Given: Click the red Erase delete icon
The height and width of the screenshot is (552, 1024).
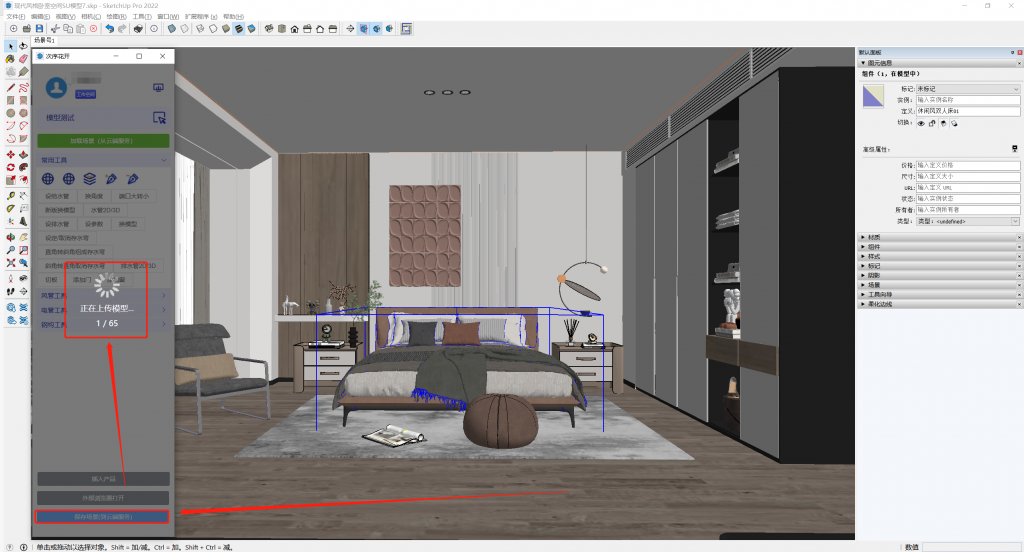Looking at the screenshot, I should tap(93, 29).
